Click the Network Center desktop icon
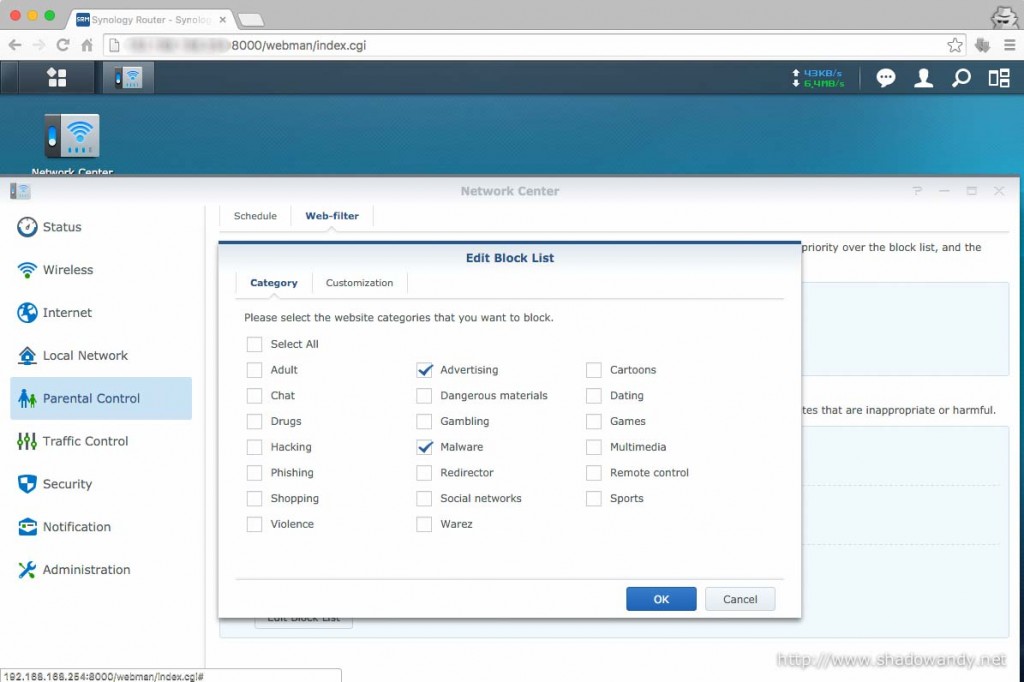This screenshot has width=1024, height=682. [72, 137]
